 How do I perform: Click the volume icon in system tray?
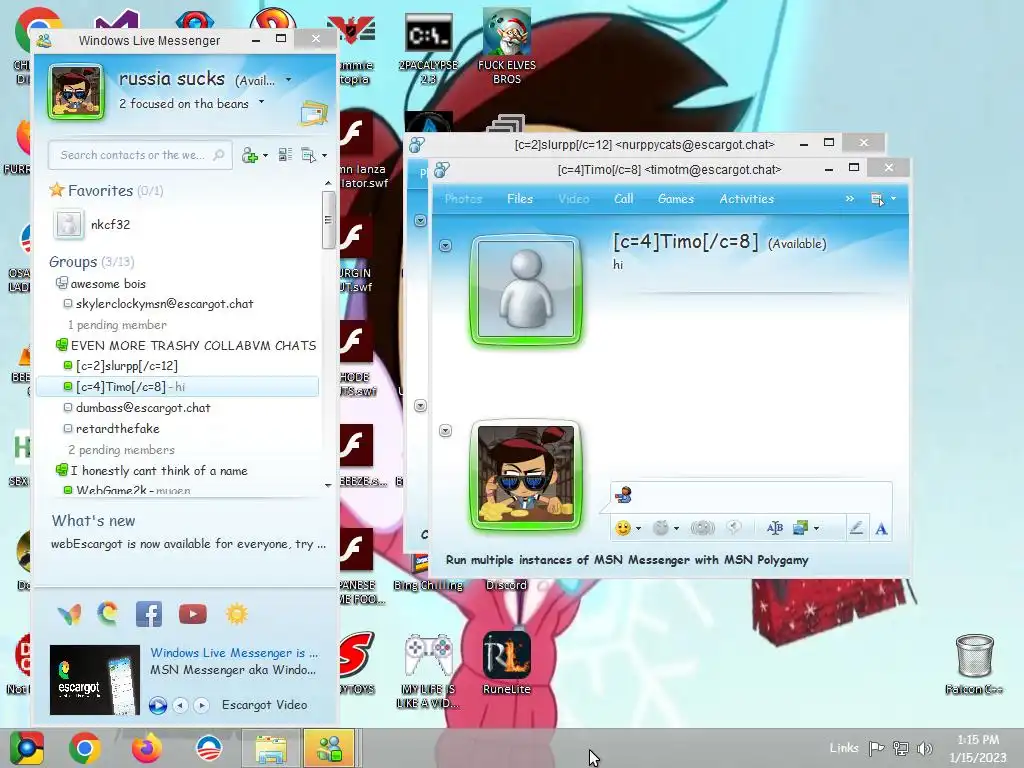[924, 748]
